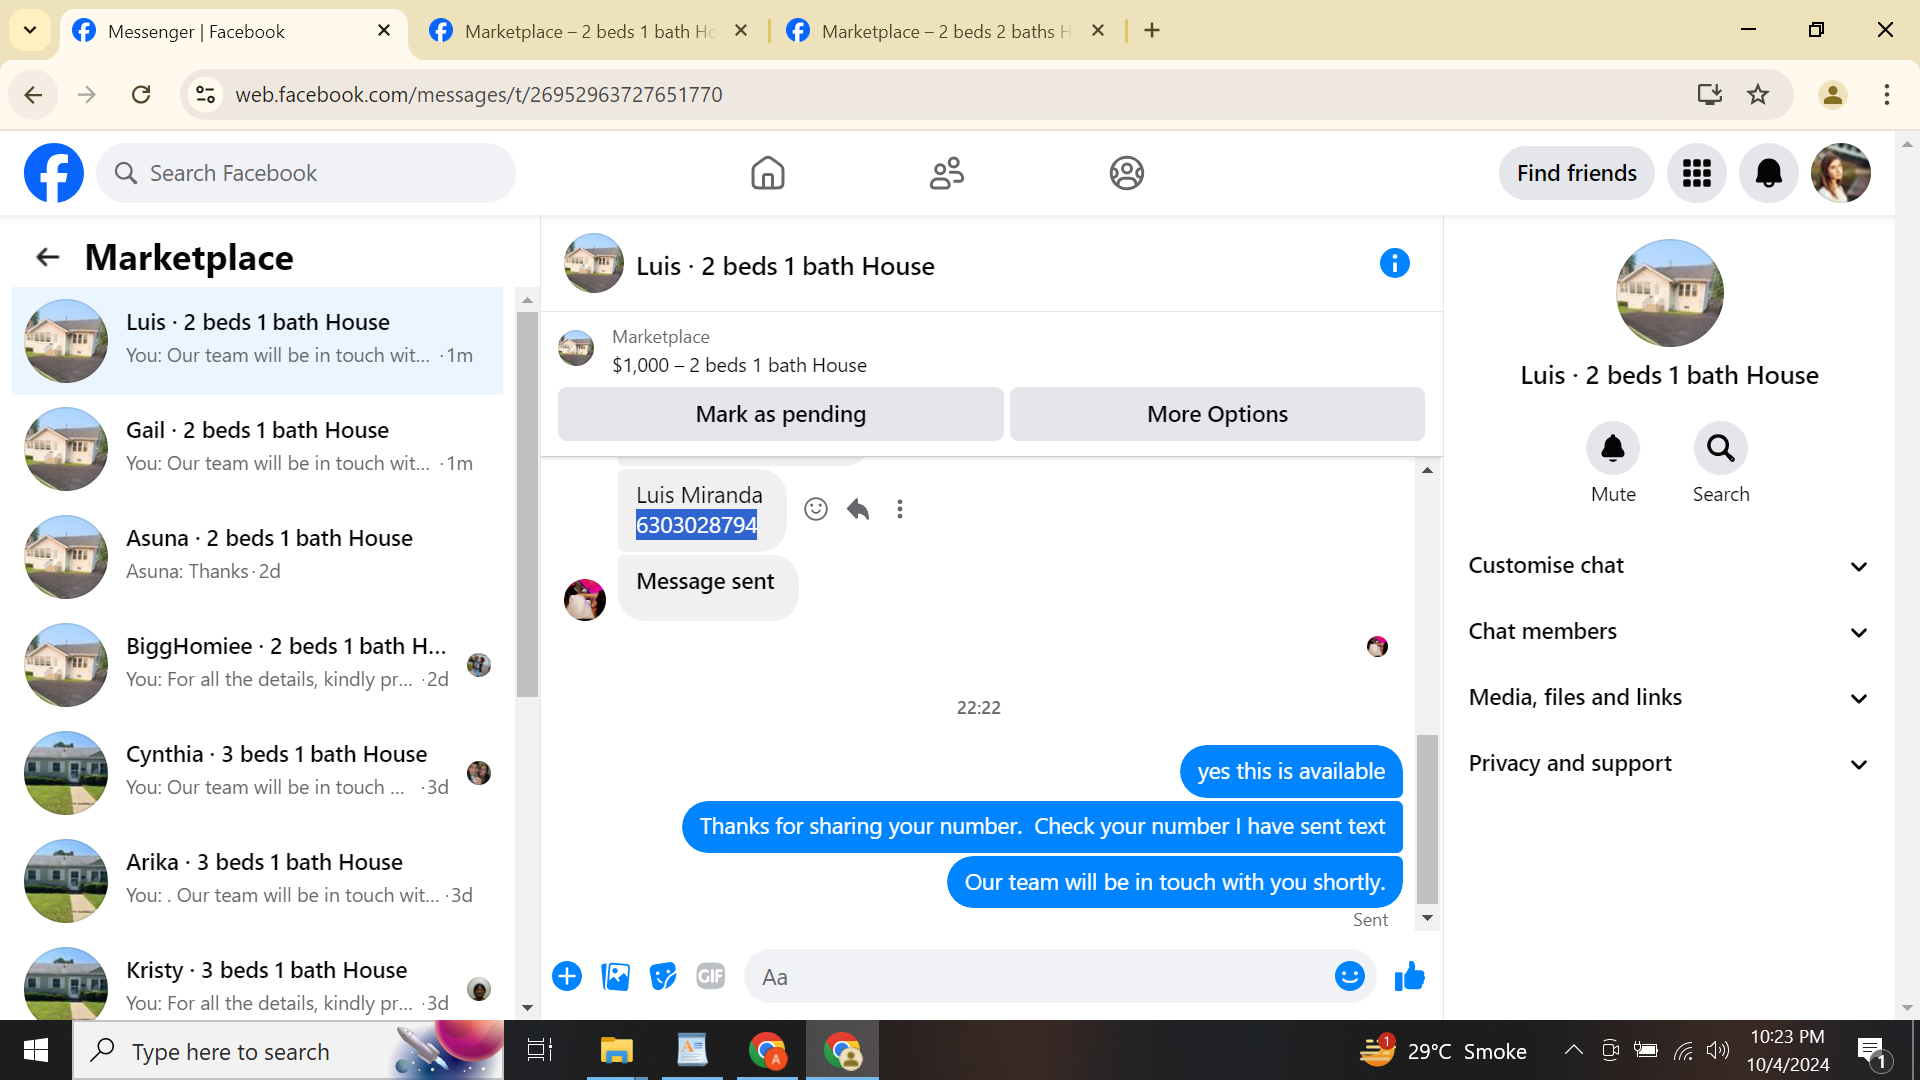Image resolution: width=1920 pixels, height=1080 pixels.
Task: Switch to Marketplace 2 beds 2 baths tab
Action: [x=946, y=31]
